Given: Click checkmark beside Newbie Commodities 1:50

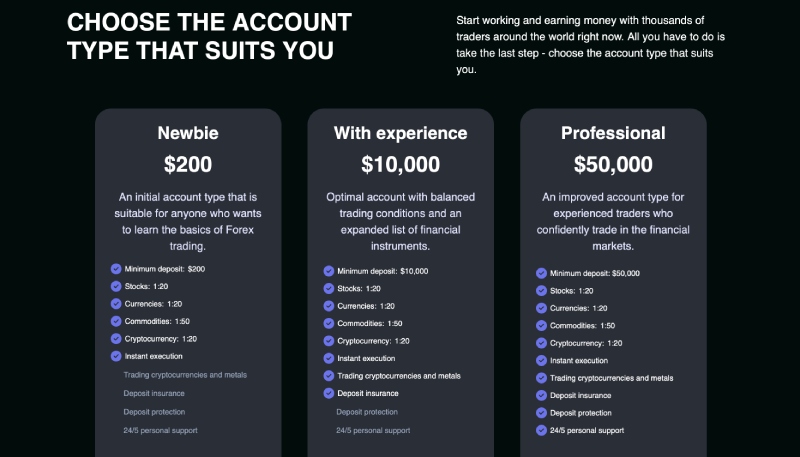Looking at the screenshot, I should click(116, 321).
